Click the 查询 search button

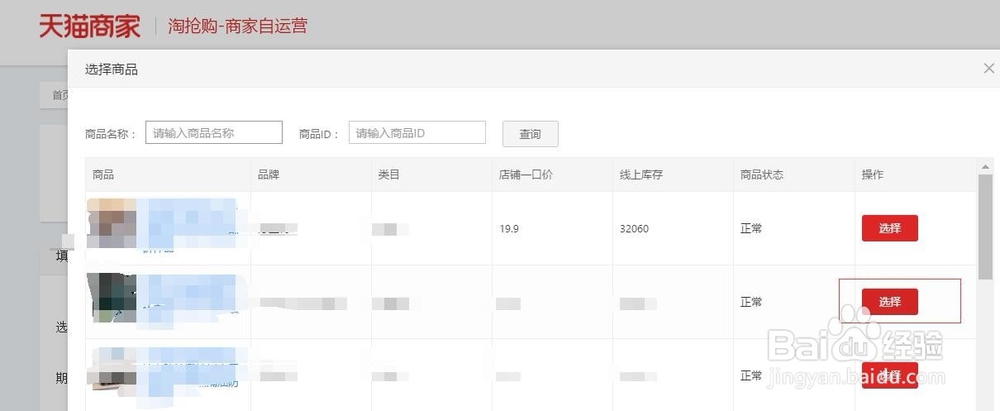click(530, 134)
